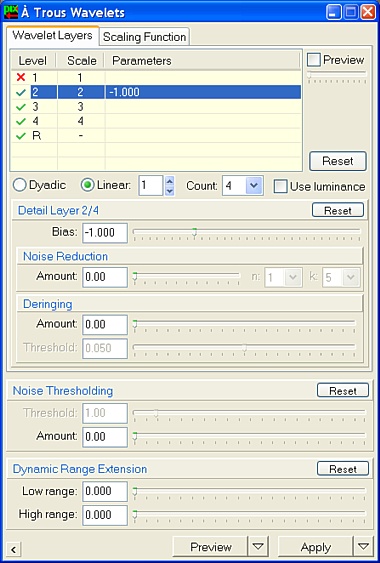Reset the Dynamic Range Extension section

pos(343,469)
